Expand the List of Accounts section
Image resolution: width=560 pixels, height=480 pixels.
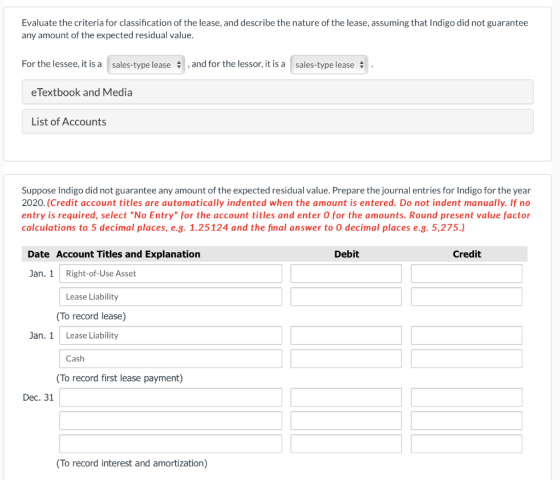[278, 122]
